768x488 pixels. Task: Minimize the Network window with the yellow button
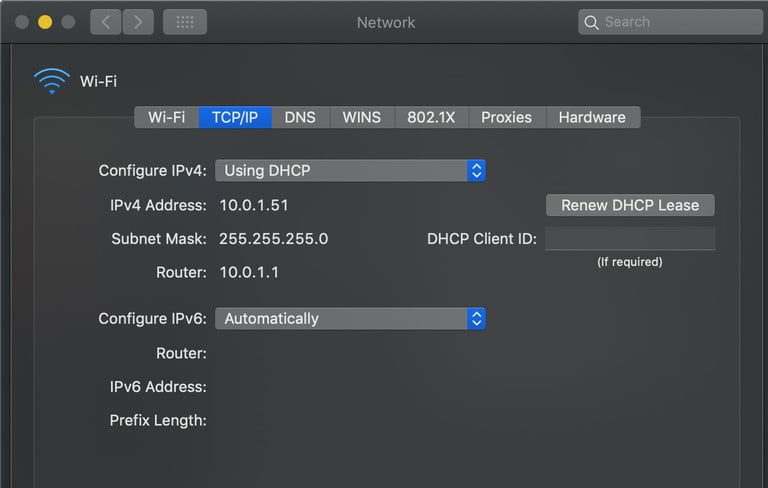(x=45, y=22)
